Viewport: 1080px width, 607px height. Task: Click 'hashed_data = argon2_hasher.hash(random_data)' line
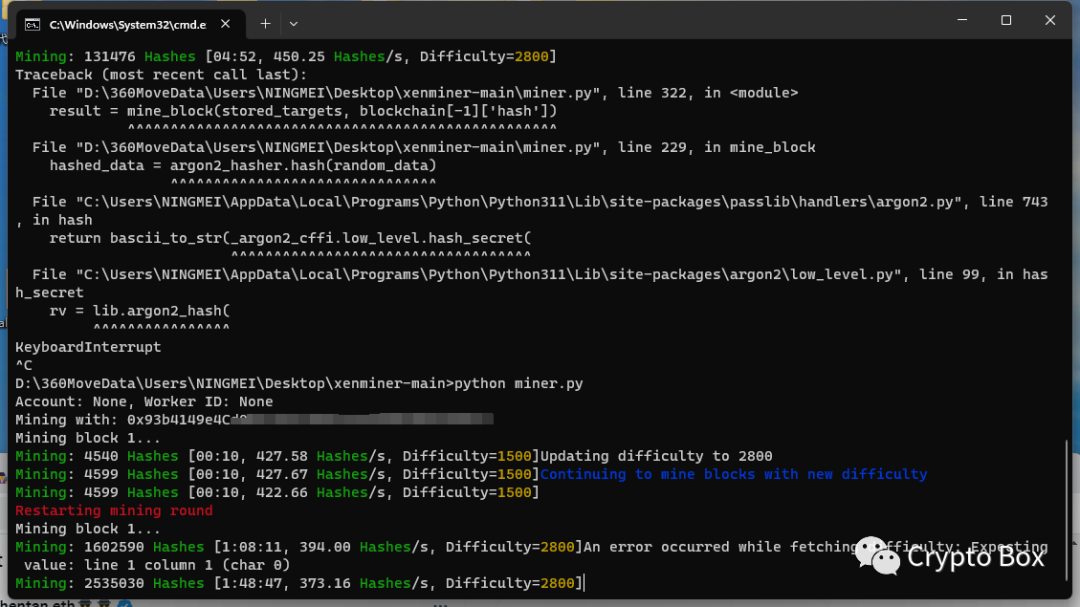[x=242, y=165]
